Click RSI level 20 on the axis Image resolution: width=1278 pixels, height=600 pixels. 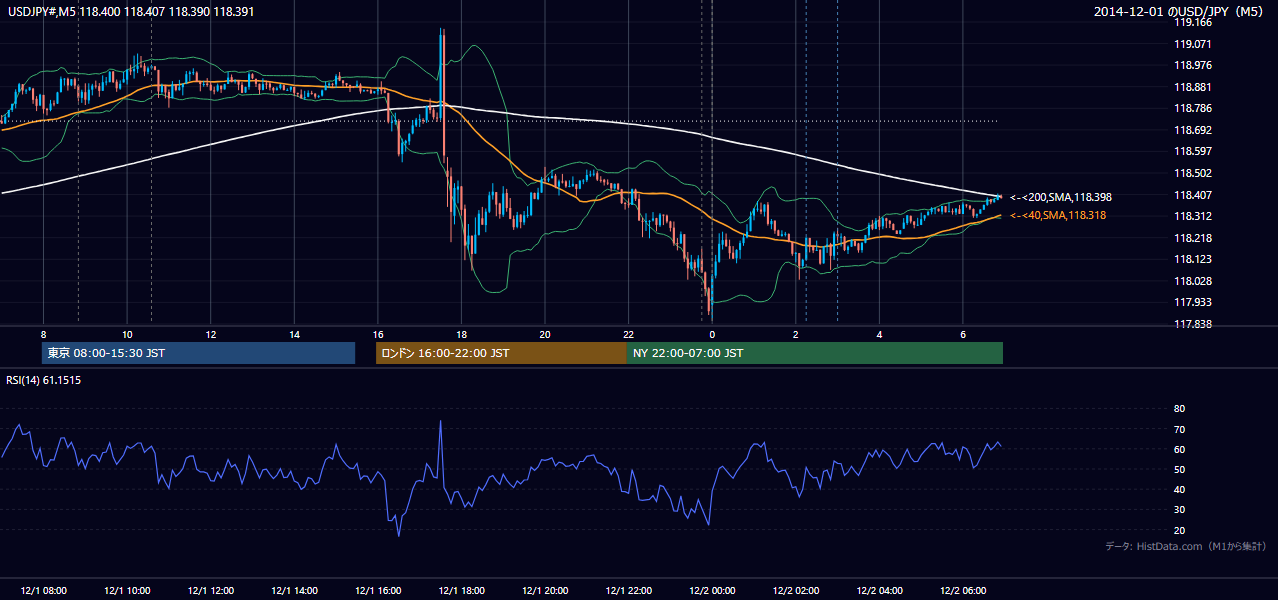click(1179, 530)
